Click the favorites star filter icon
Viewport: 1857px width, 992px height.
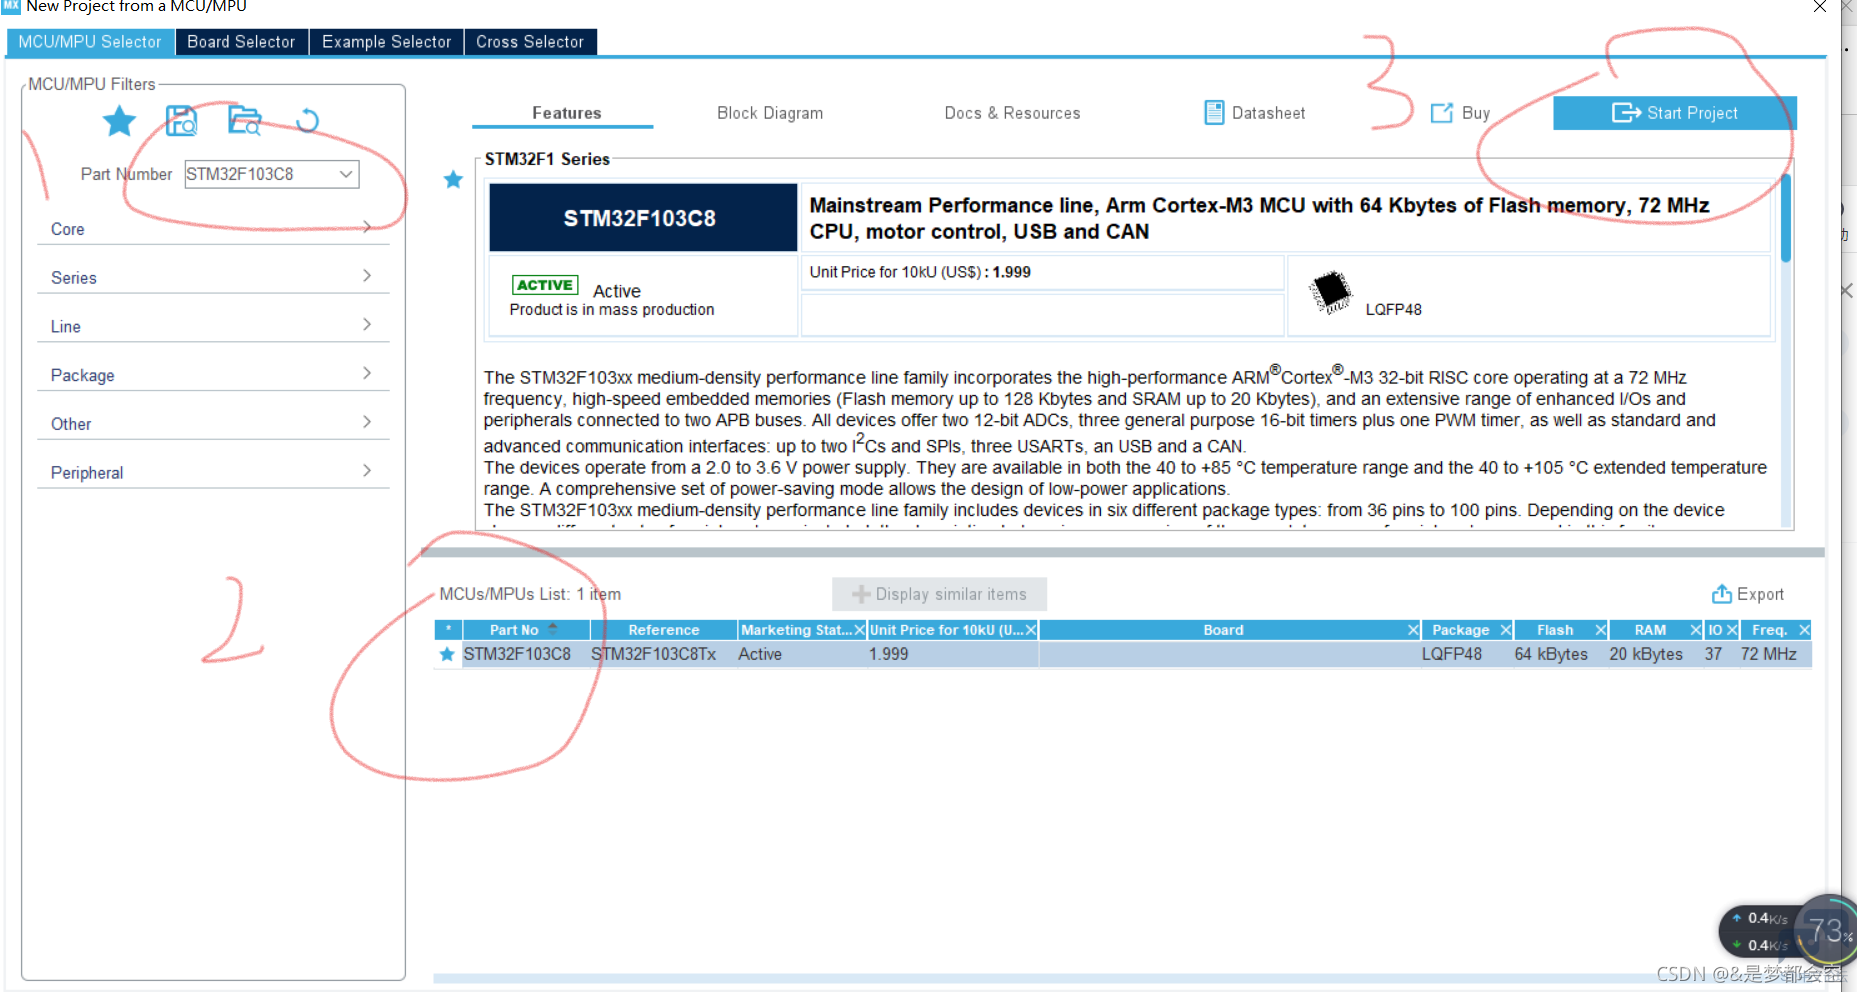[x=119, y=121]
